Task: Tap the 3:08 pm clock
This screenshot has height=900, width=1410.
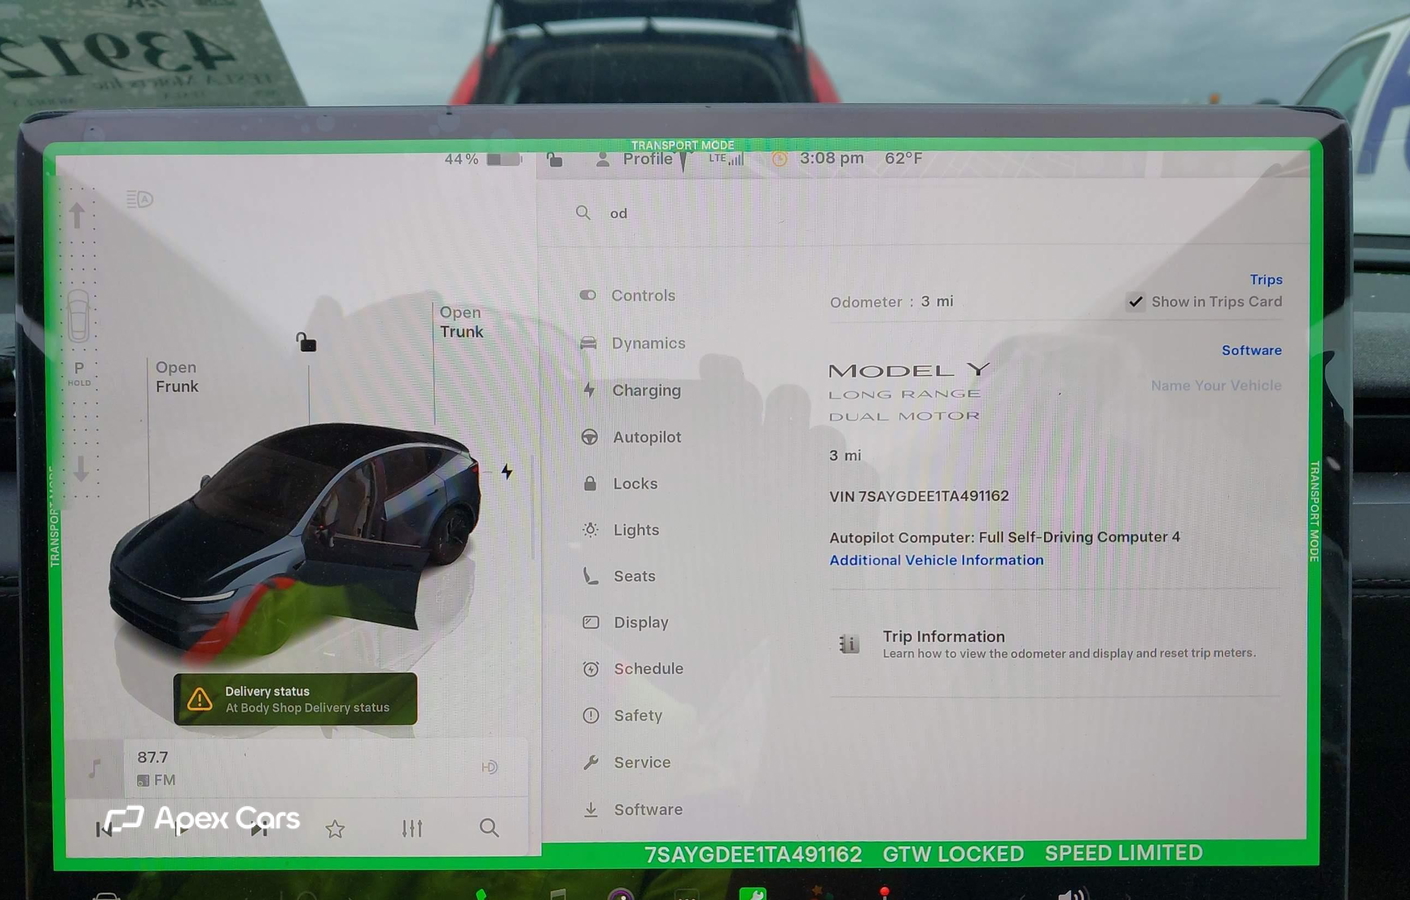Action: pyautogui.click(x=831, y=158)
